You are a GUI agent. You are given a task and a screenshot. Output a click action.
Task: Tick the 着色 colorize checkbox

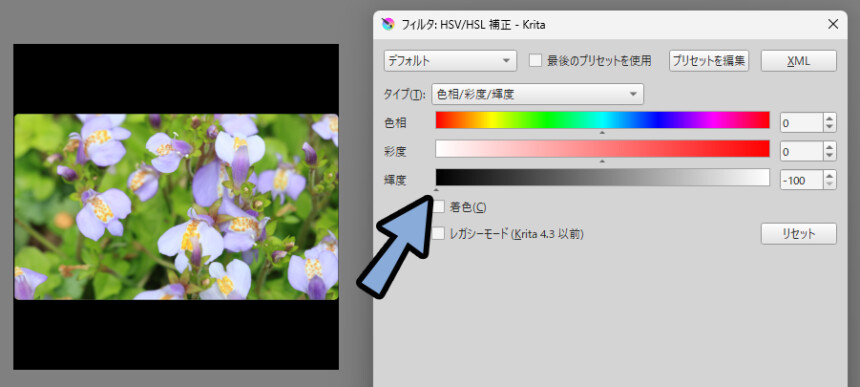(439, 207)
